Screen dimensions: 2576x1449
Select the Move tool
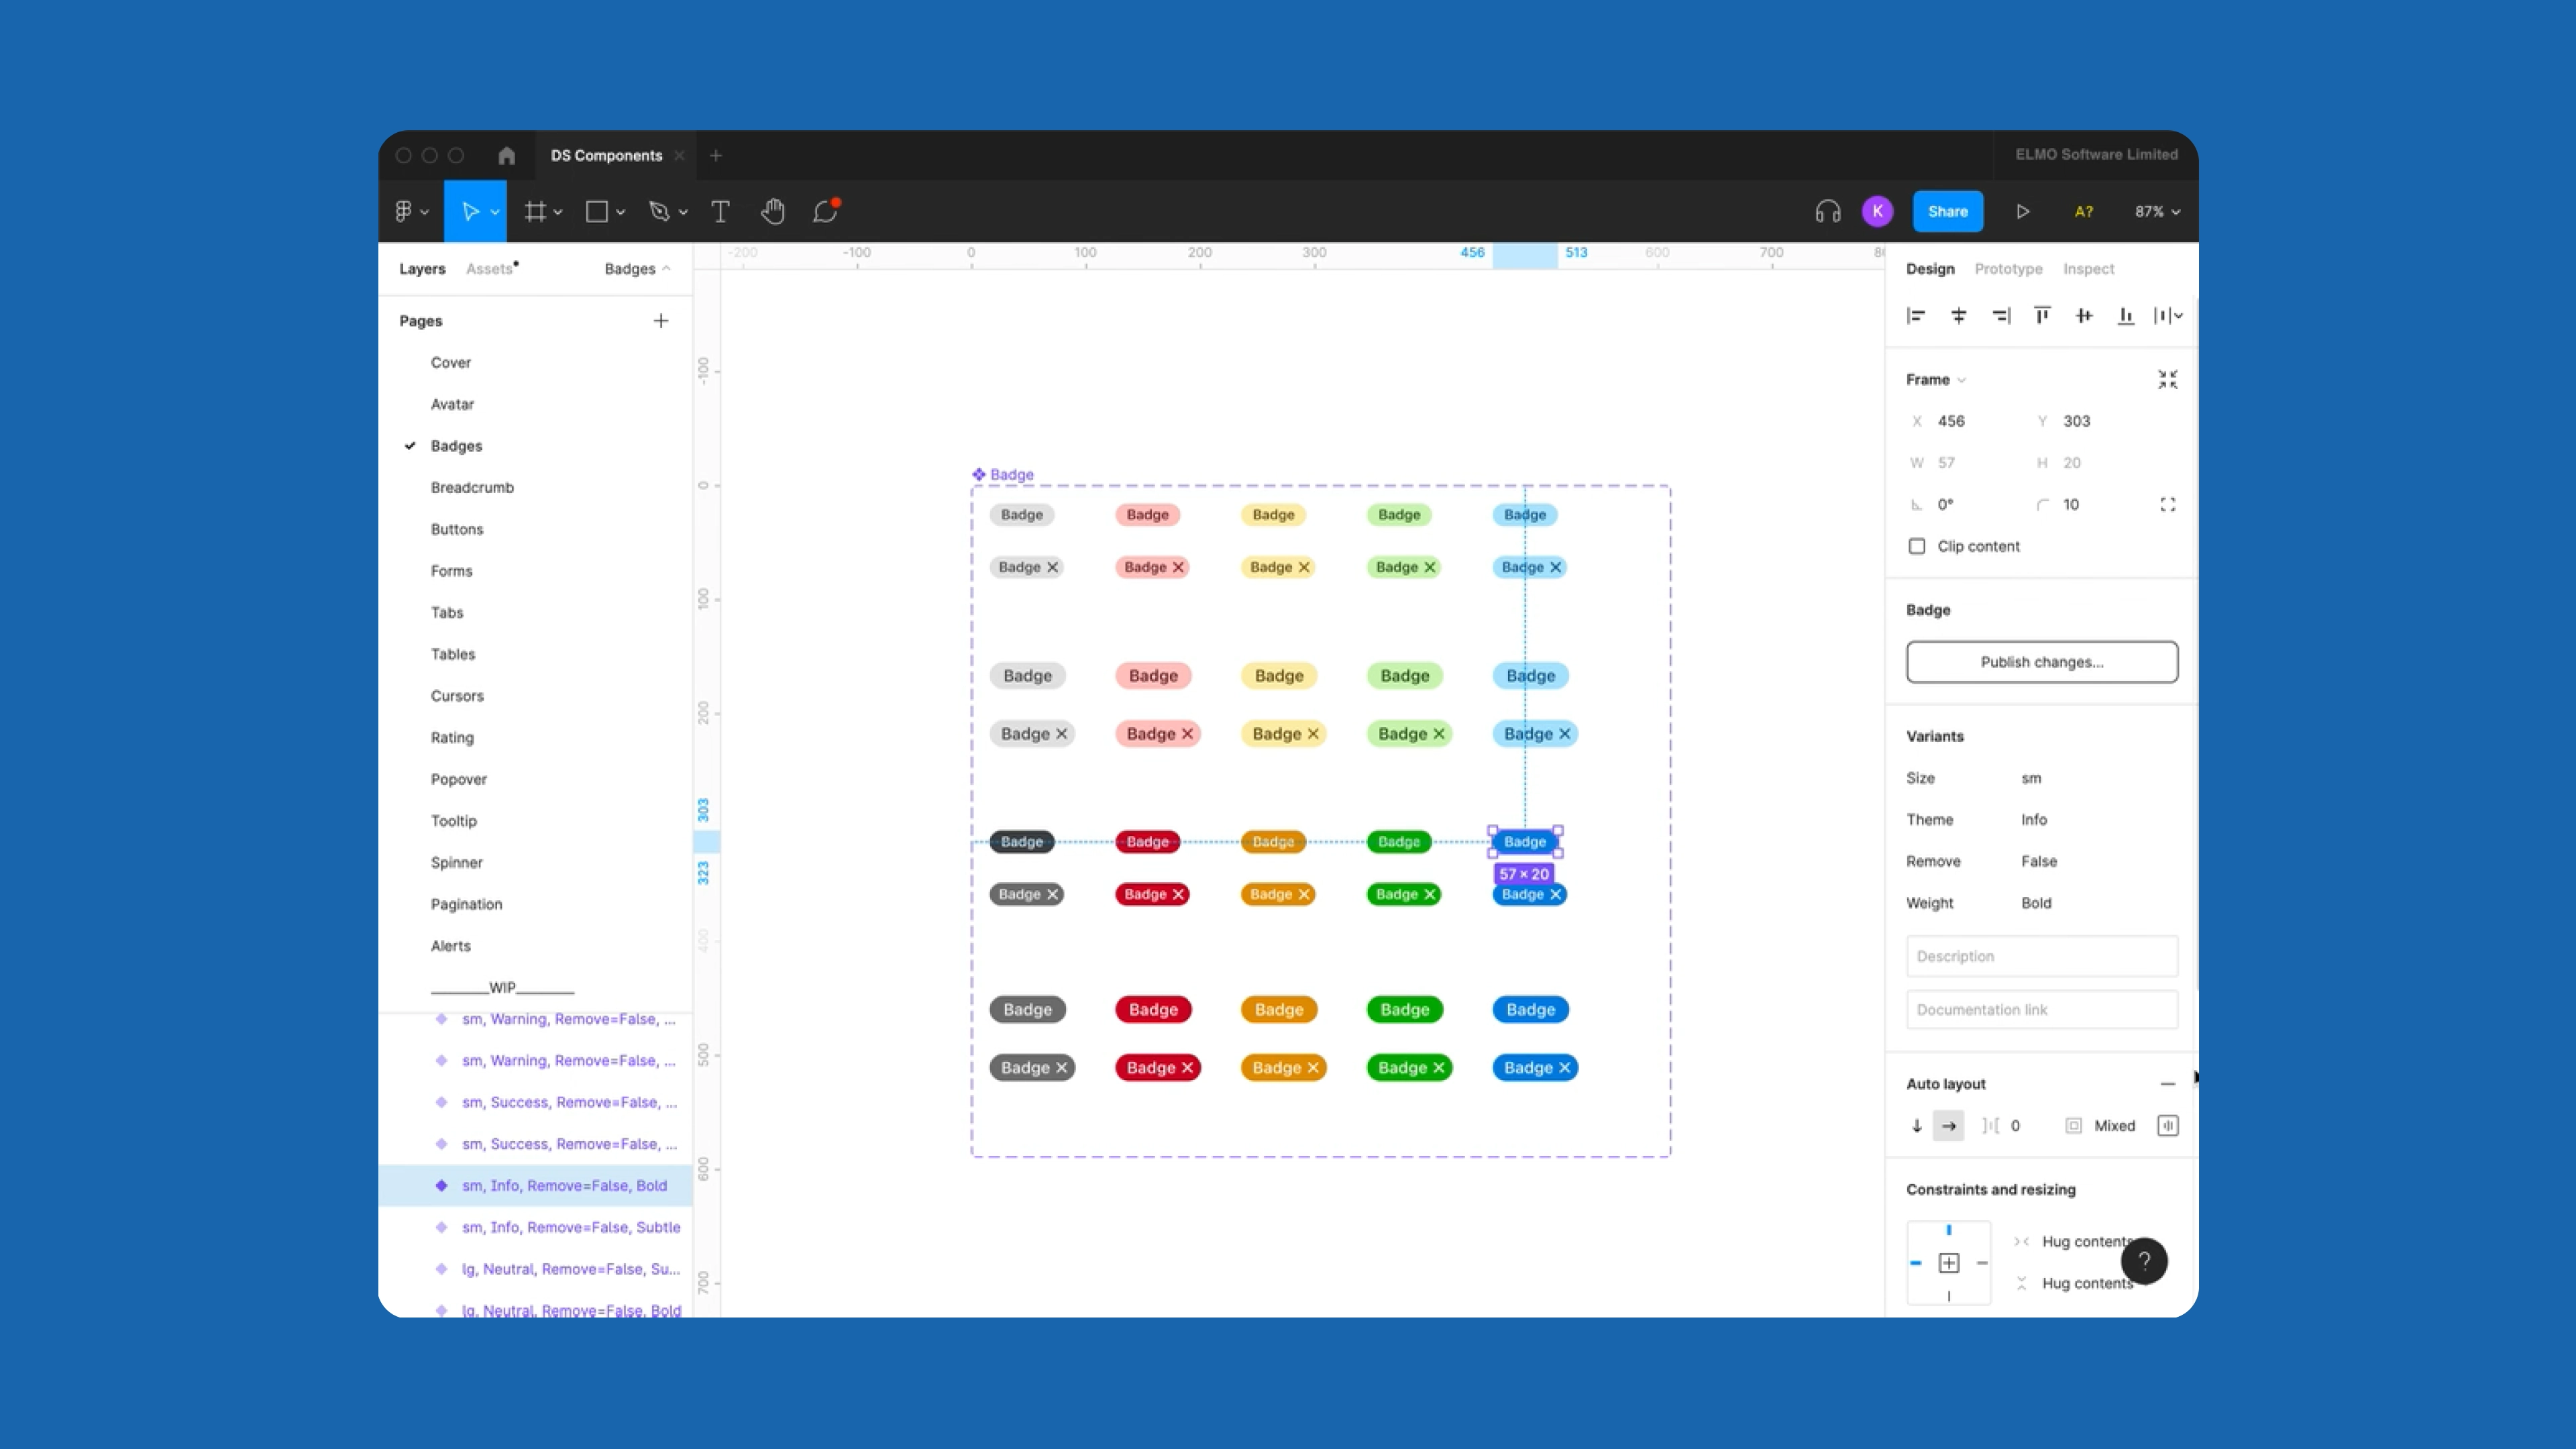(x=469, y=211)
